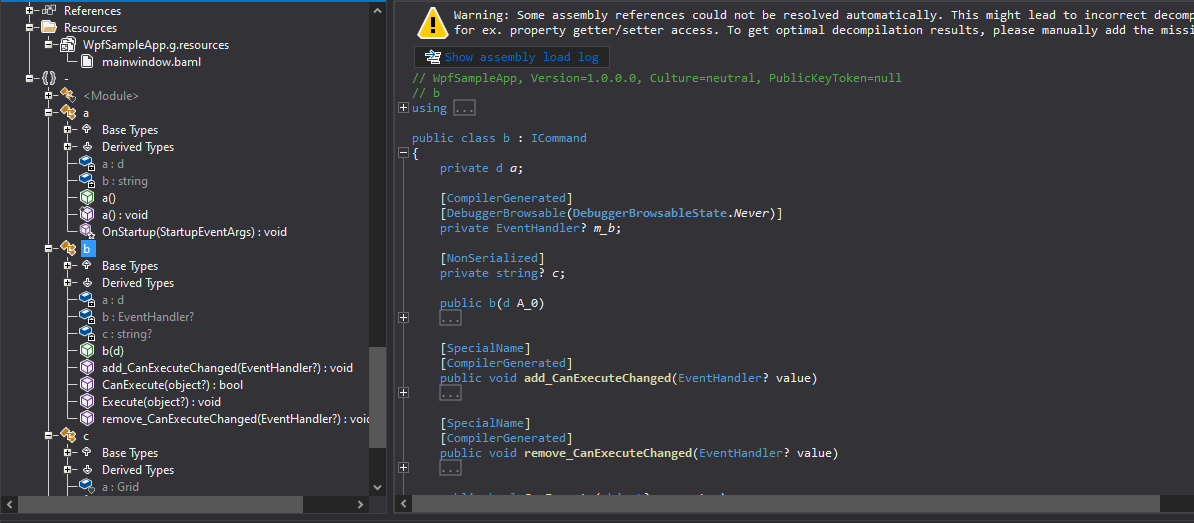Expand the remove_CanExecuteChanged method body

(x=403, y=467)
